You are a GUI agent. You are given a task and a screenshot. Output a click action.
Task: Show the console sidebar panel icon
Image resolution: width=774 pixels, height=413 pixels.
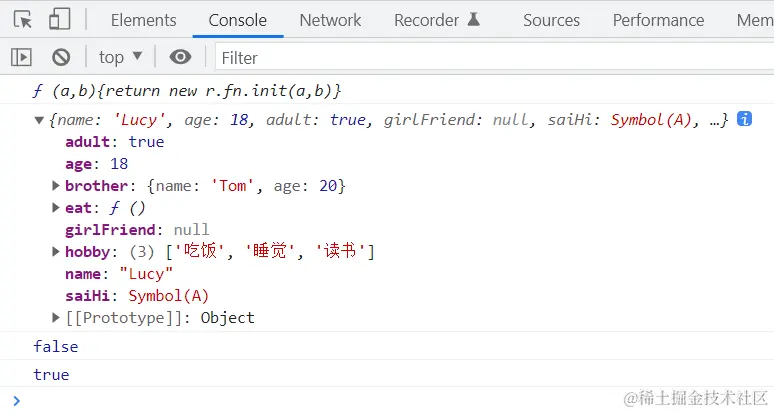21,57
